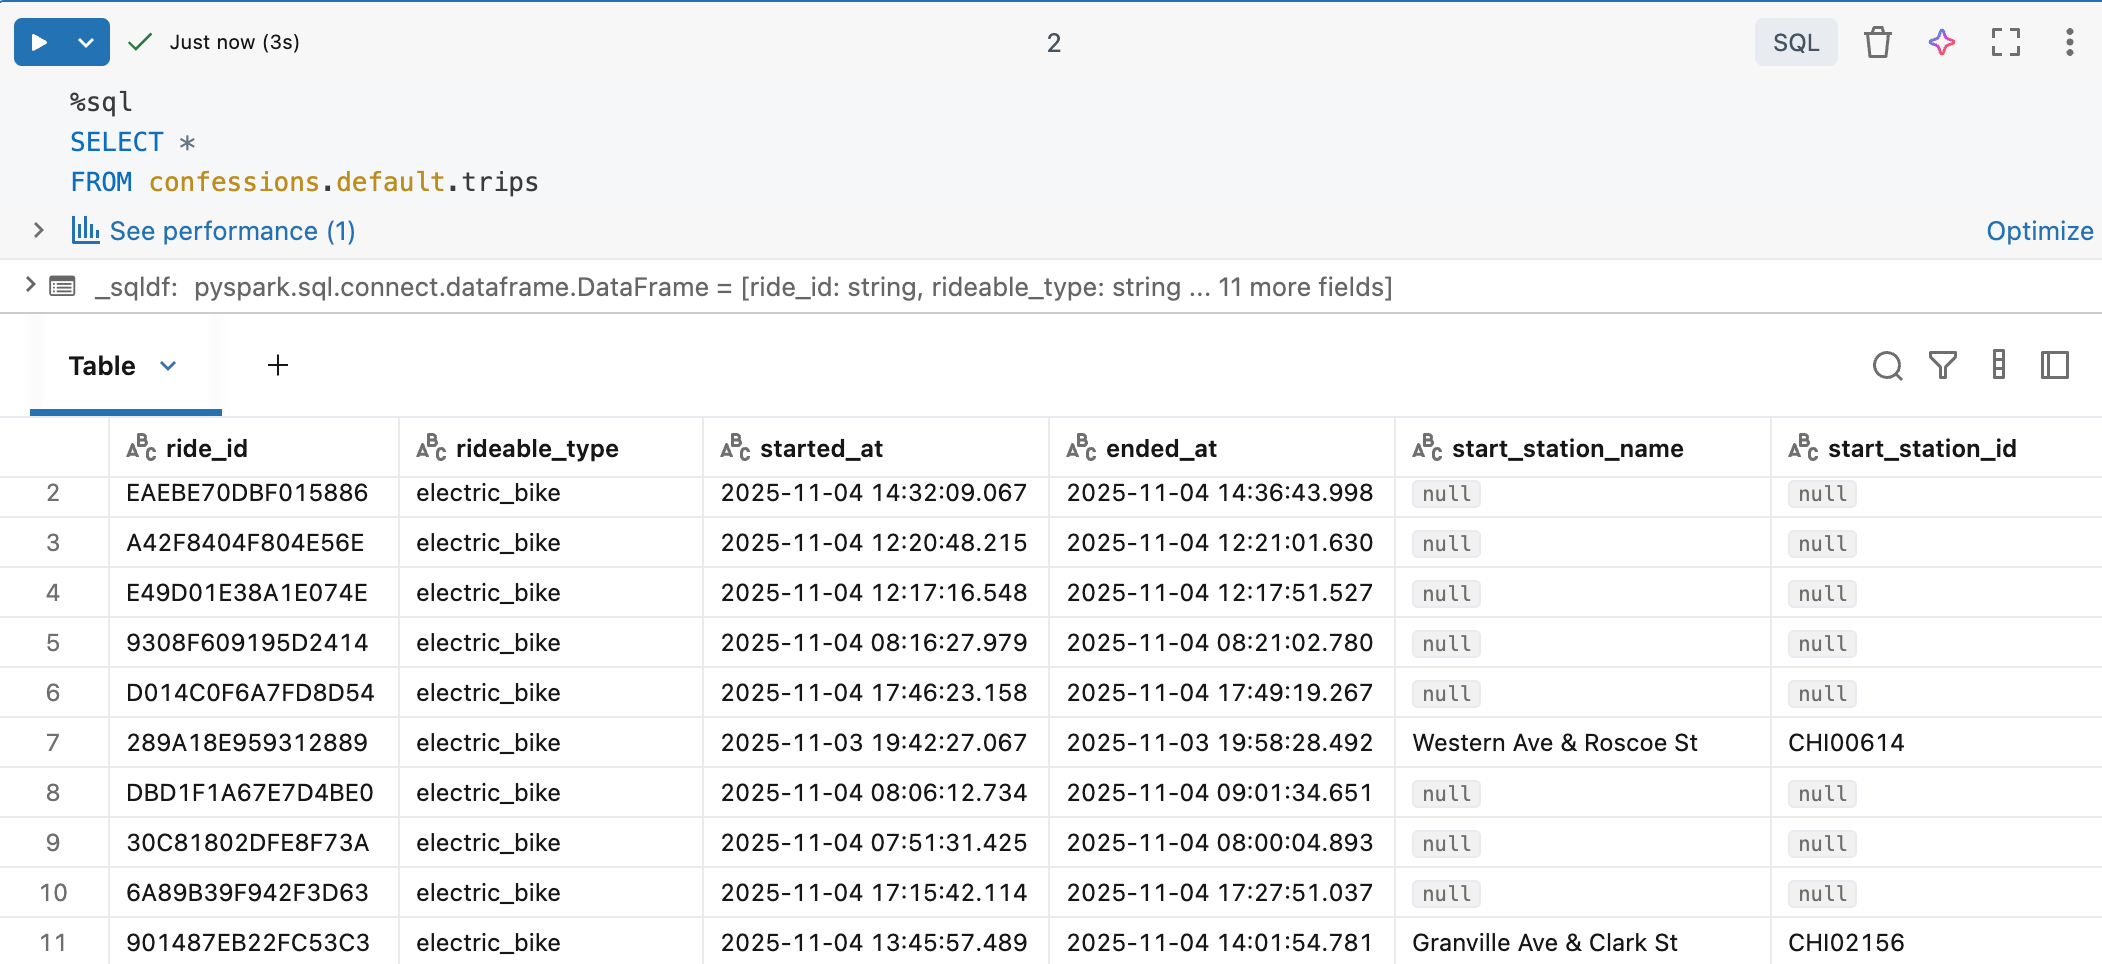Screen dimensions: 2102x964
Task: Filter the query results with the funnel icon
Action: 1943,366
